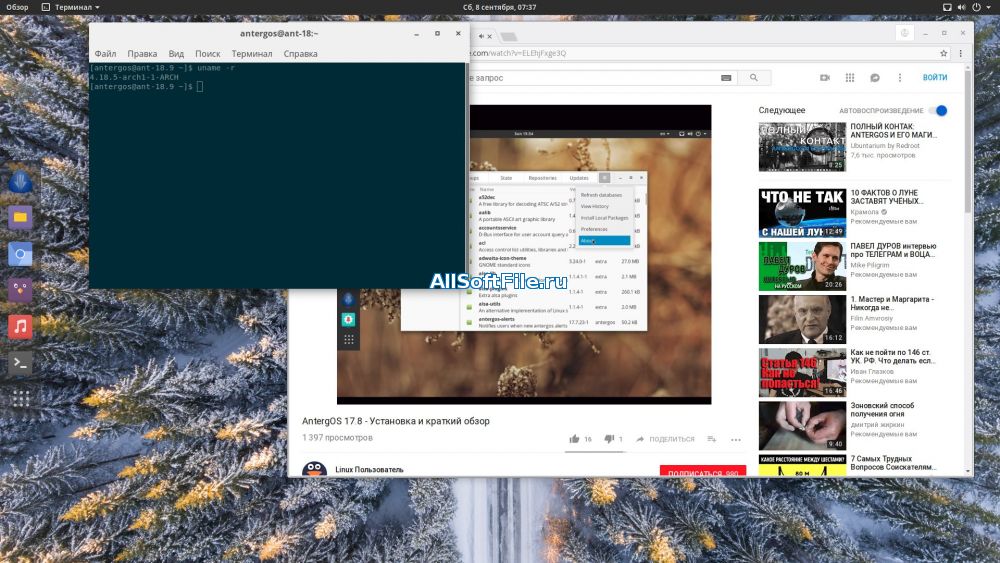The width and height of the screenshot is (1000, 563).
Task: Click the volume icon in top bar
Action: 962,7
